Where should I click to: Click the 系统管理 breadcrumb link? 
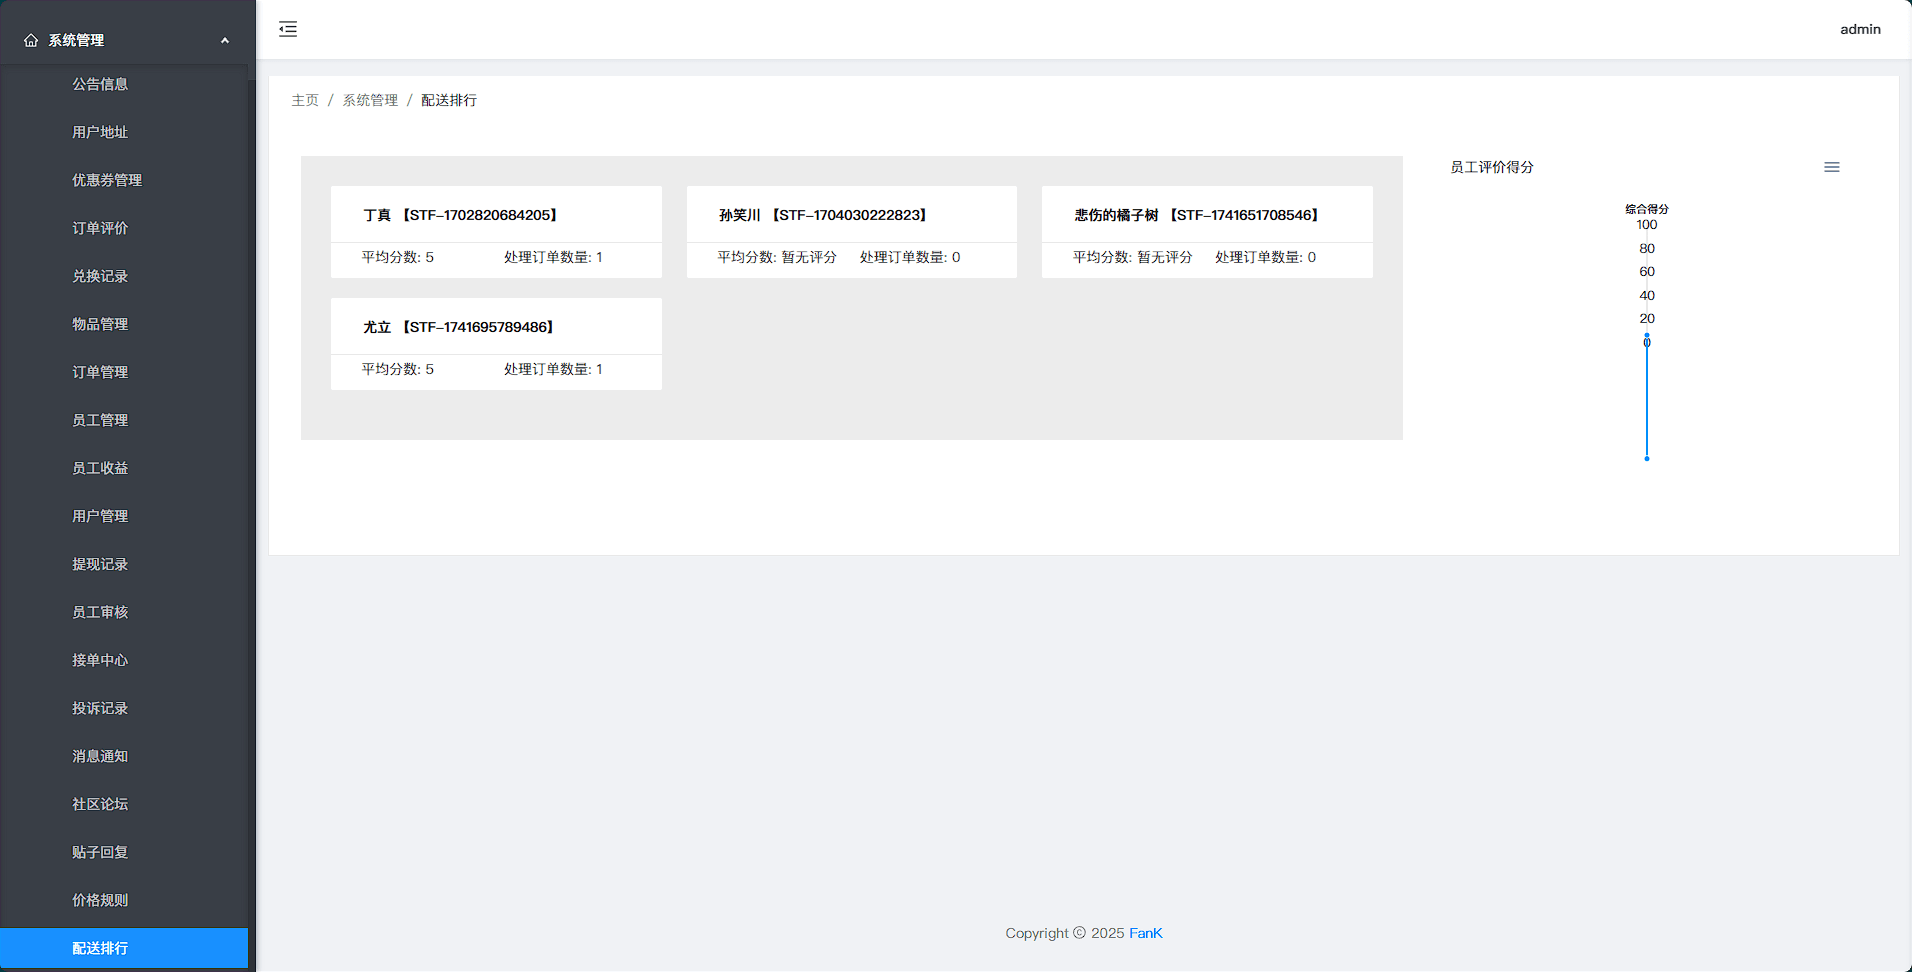pyautogui.click(x=370, y=100)
